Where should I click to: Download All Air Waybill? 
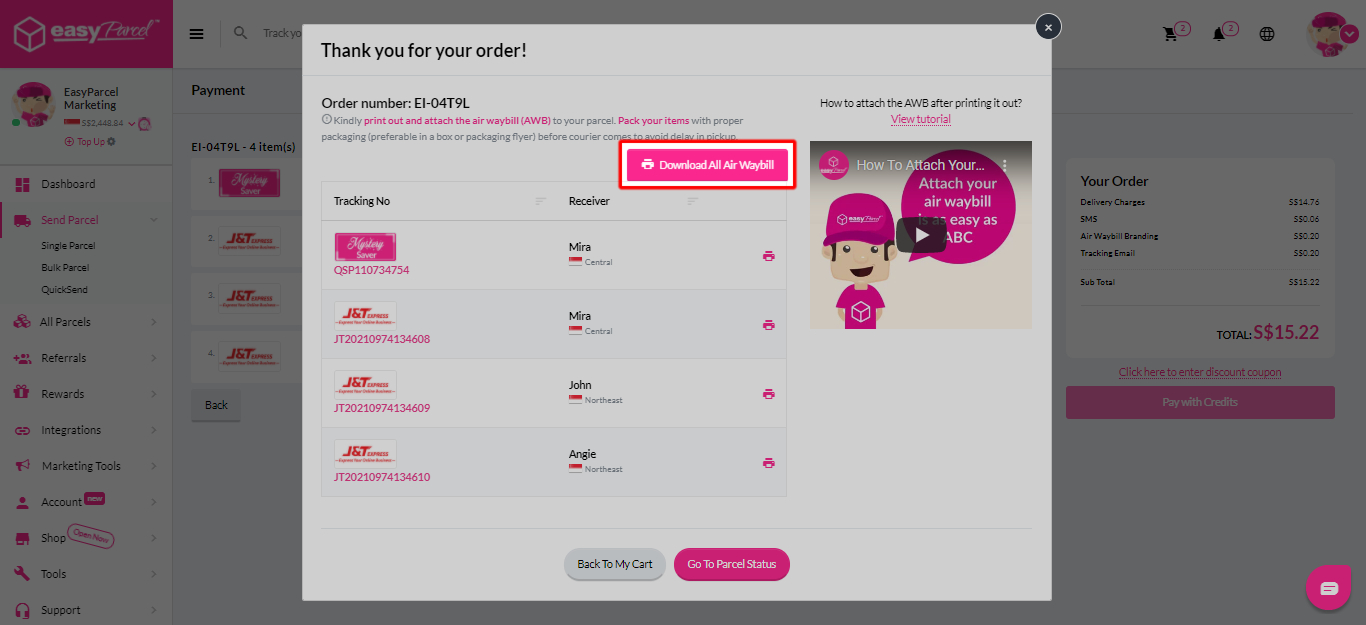click(707, 163)
